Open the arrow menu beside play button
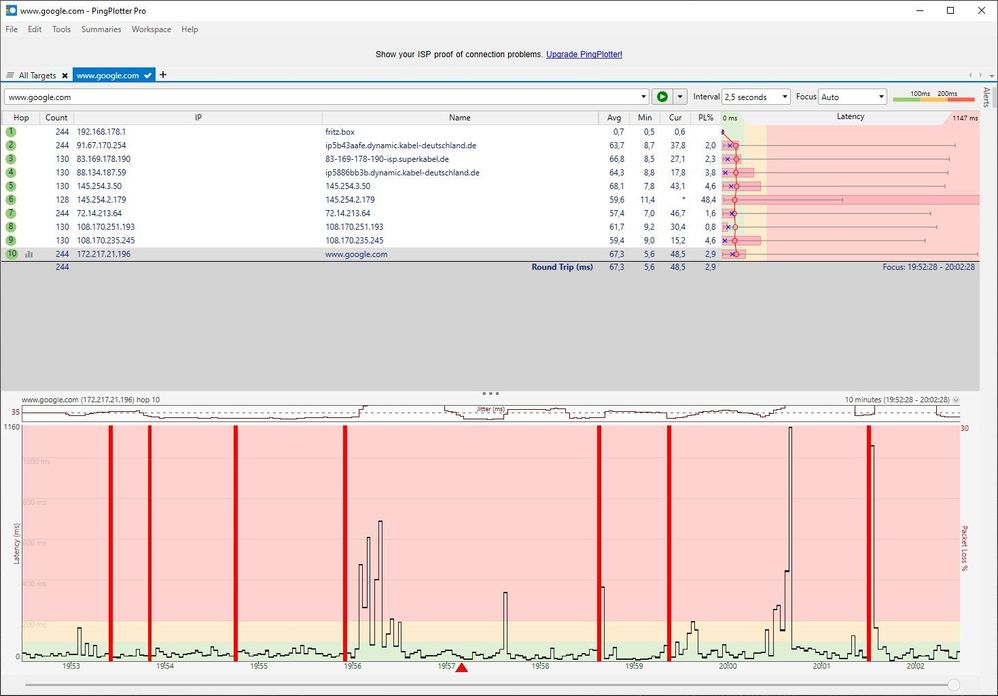Viewport: 998px width, 696px height. (x=680, y=97)
